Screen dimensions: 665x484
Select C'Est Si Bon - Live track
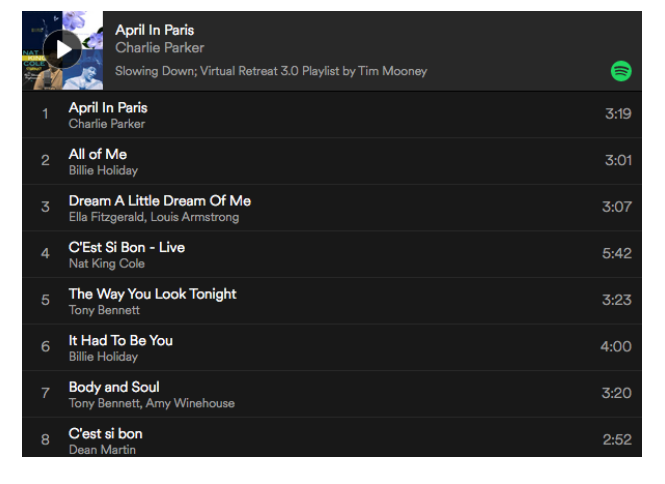[126, 247]
